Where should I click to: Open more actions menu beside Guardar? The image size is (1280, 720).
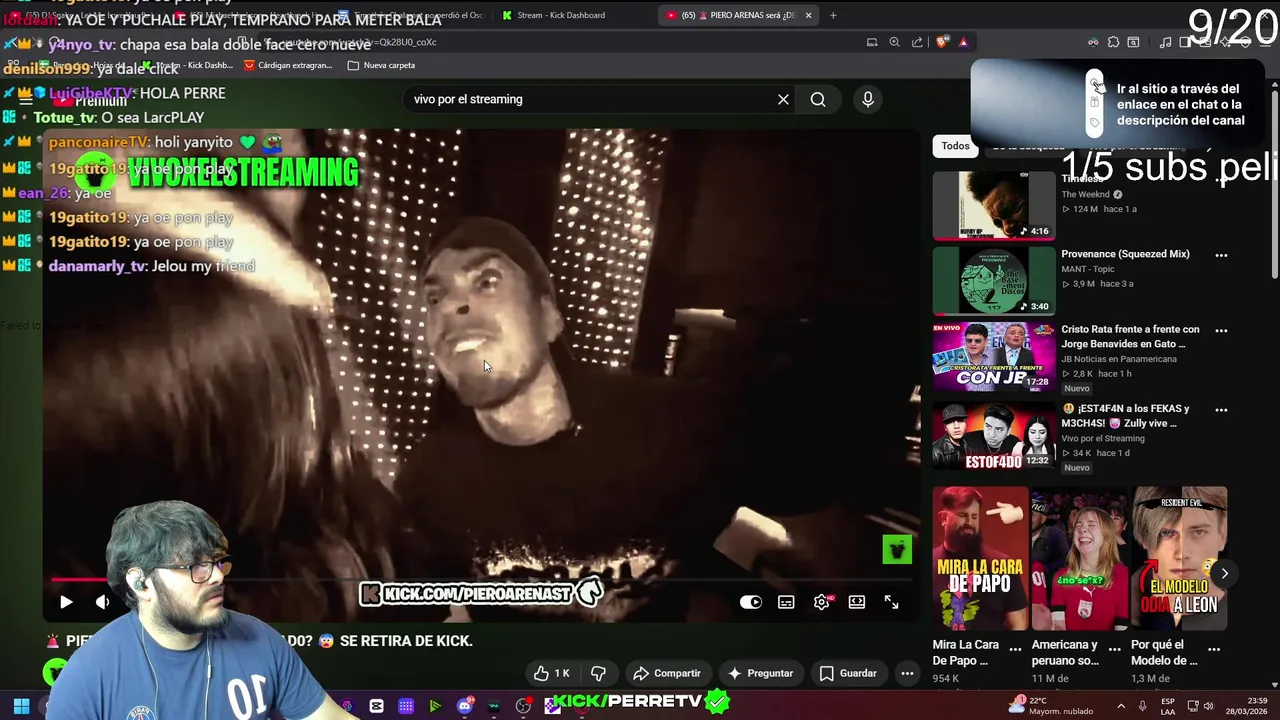pos(907,673)
